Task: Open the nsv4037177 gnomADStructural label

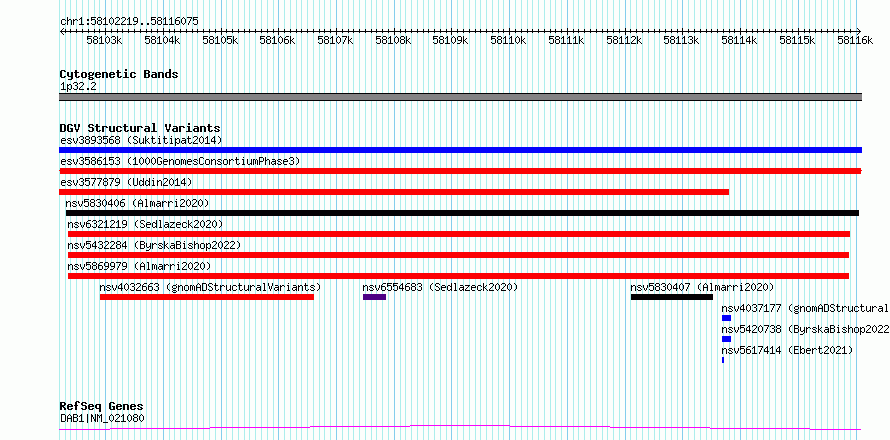Action: (805, 308)
